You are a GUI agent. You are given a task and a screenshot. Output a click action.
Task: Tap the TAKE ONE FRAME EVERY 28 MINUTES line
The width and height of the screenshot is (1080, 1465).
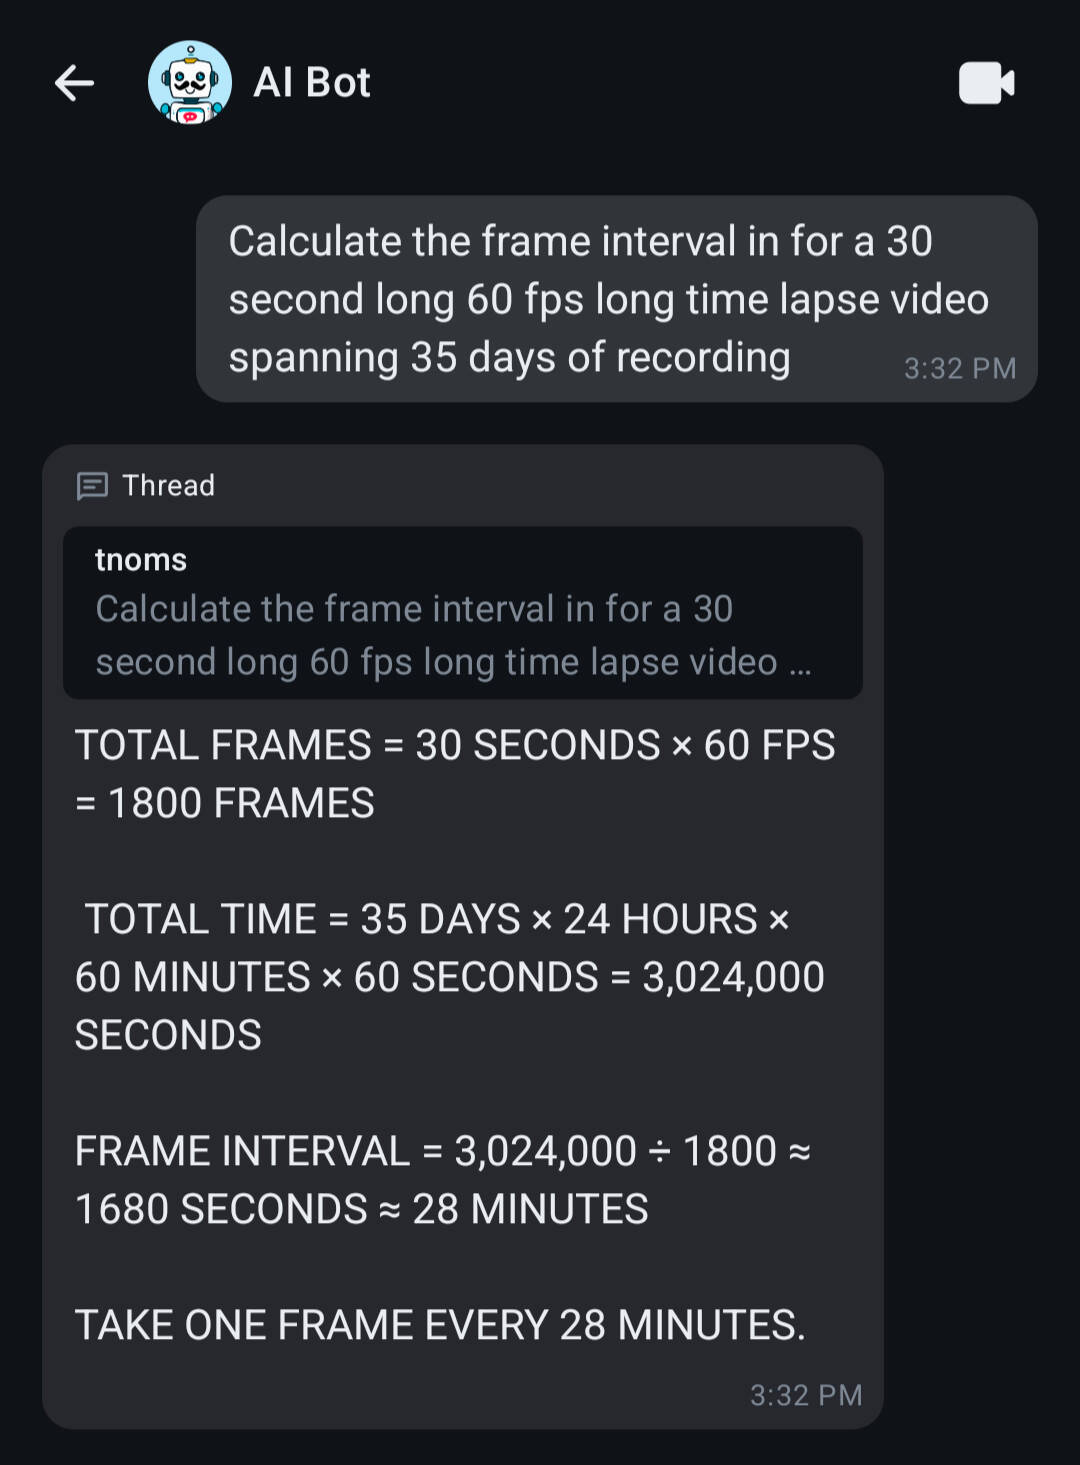(x=440, y=1325)
